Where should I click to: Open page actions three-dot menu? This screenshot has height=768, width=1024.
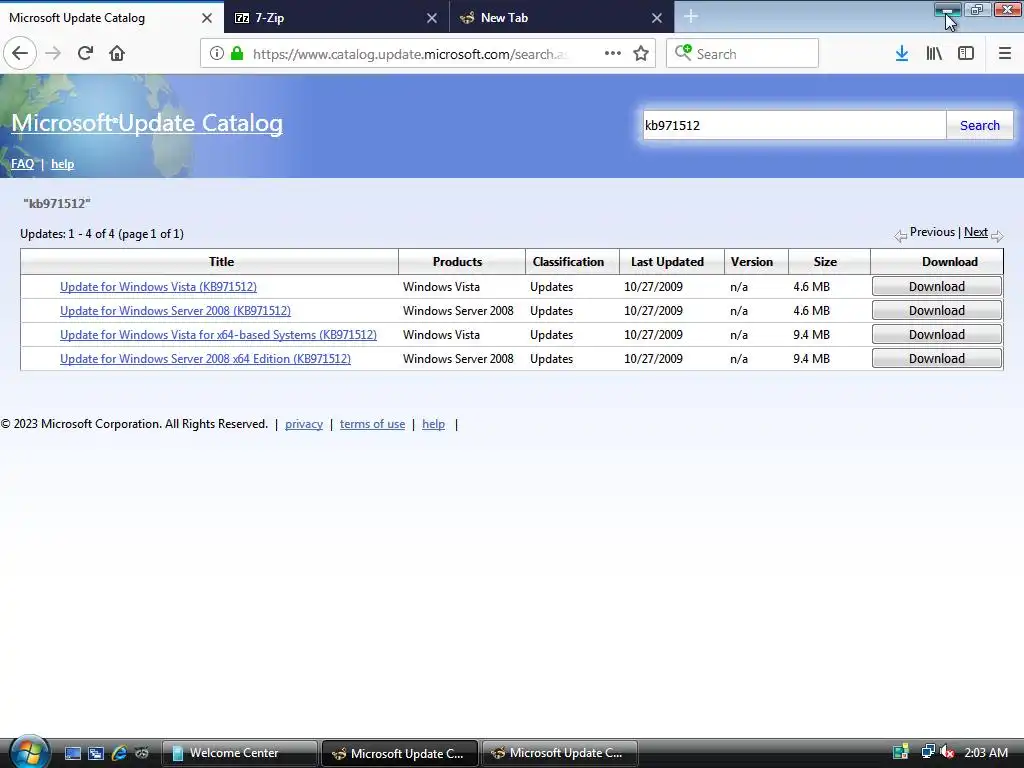point(613,53)
